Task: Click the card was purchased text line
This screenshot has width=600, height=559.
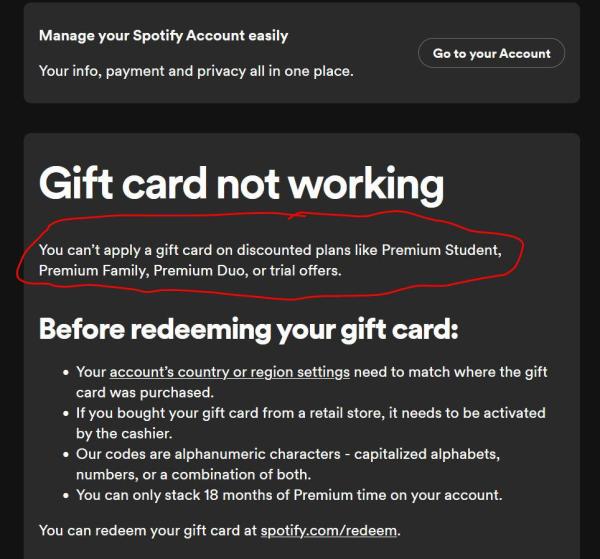Action: coord(145,393)
